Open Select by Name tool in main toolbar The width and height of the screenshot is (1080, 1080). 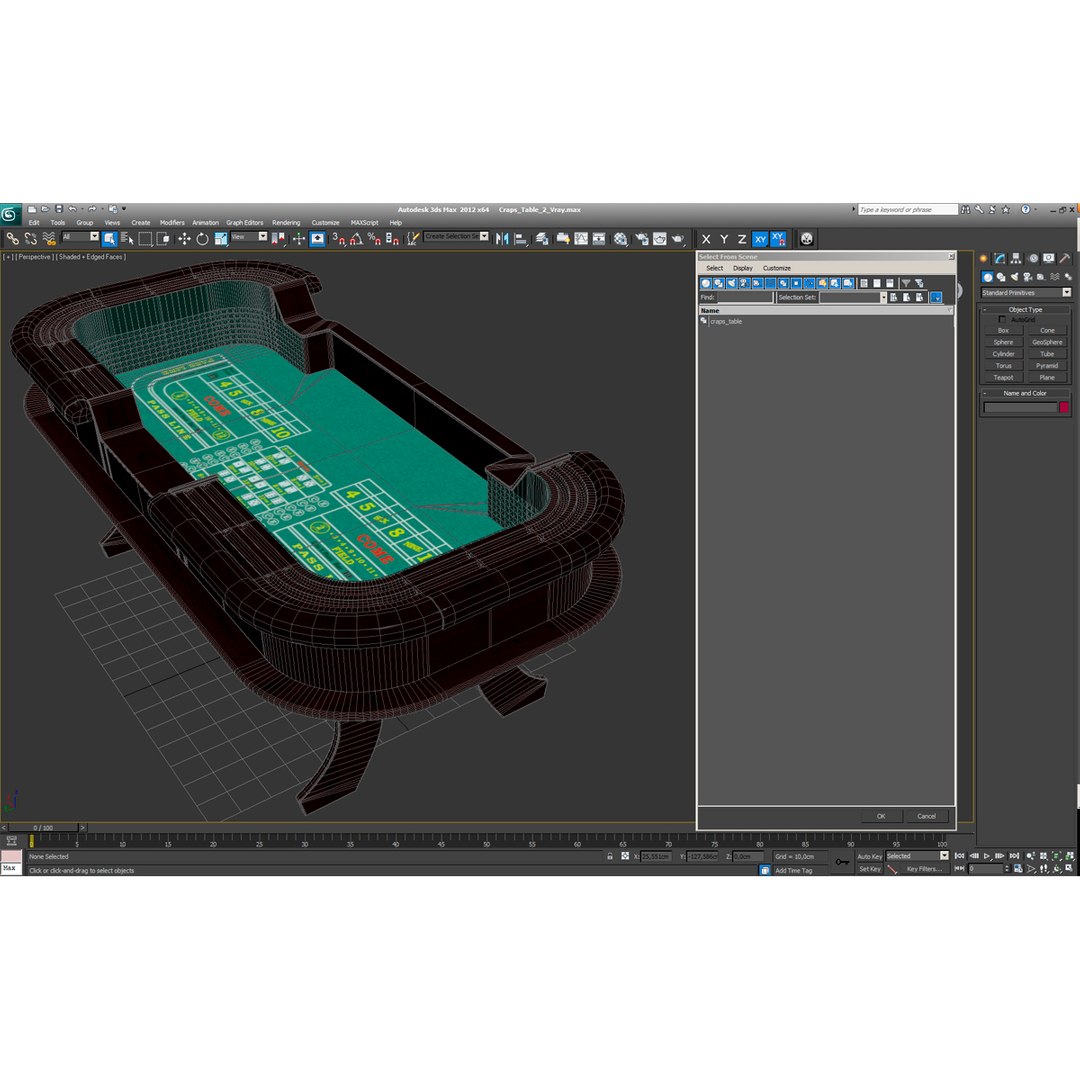(127, 239)
